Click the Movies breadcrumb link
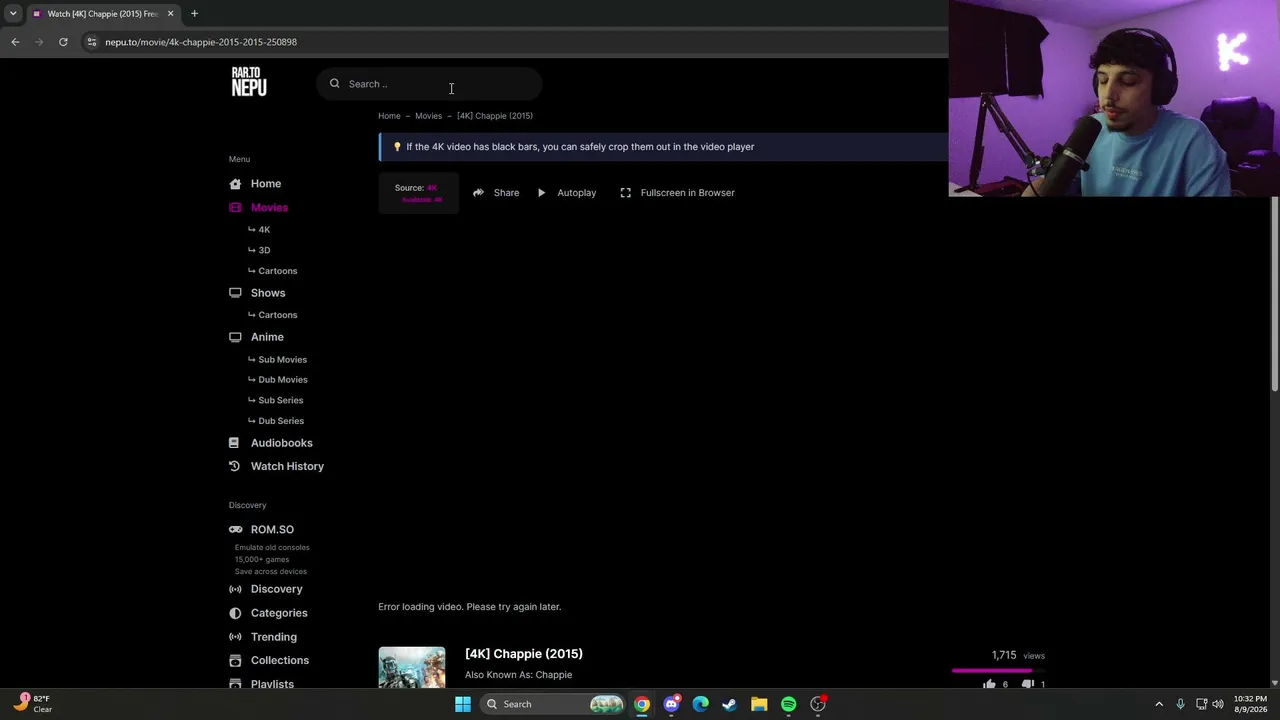The width and height of the screenshot is (1280, 720). [x=428, y=116]
